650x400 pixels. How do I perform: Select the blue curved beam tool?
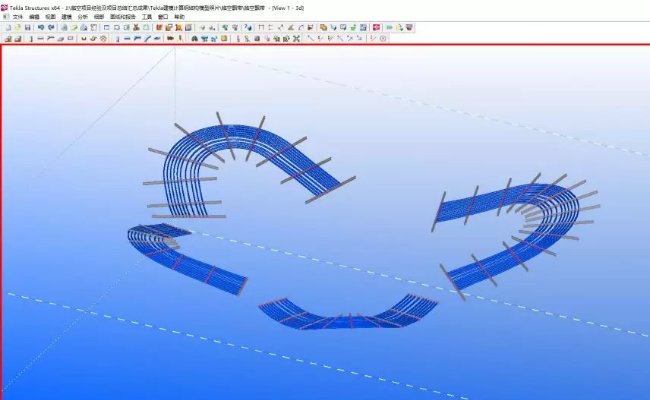click(147, 39)
